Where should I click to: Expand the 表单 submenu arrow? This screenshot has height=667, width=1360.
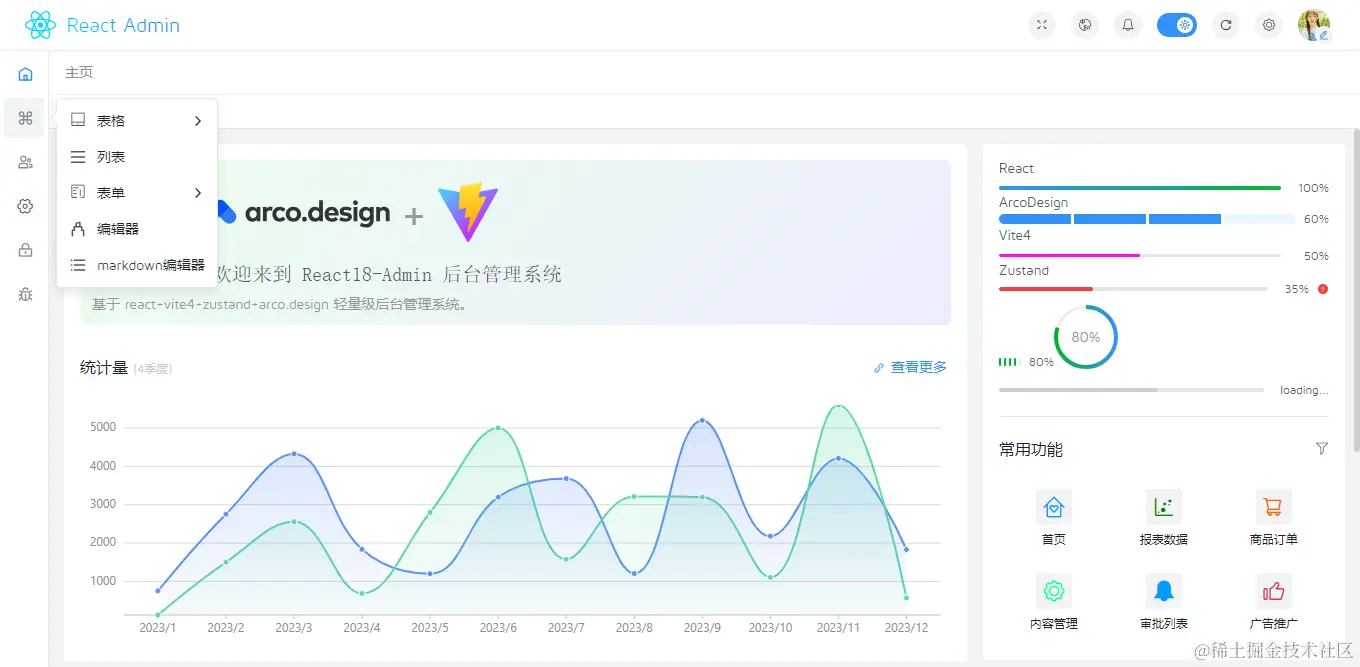point(198,192)
